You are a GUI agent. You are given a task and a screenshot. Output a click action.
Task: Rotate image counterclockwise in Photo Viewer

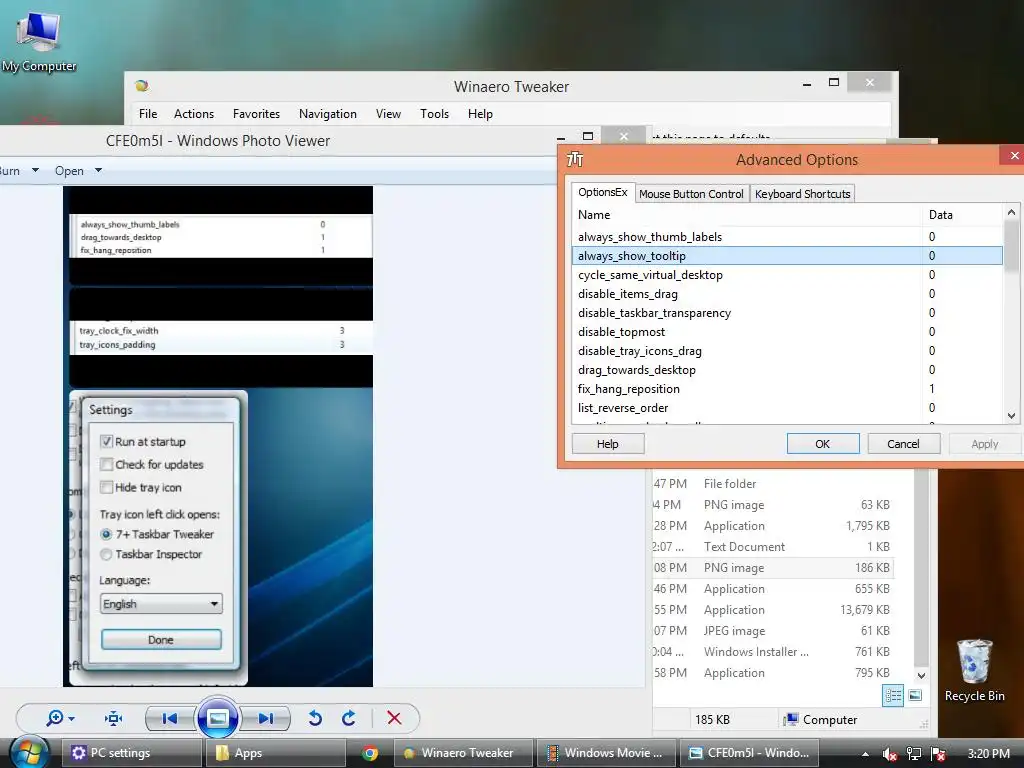coord(315,718)
